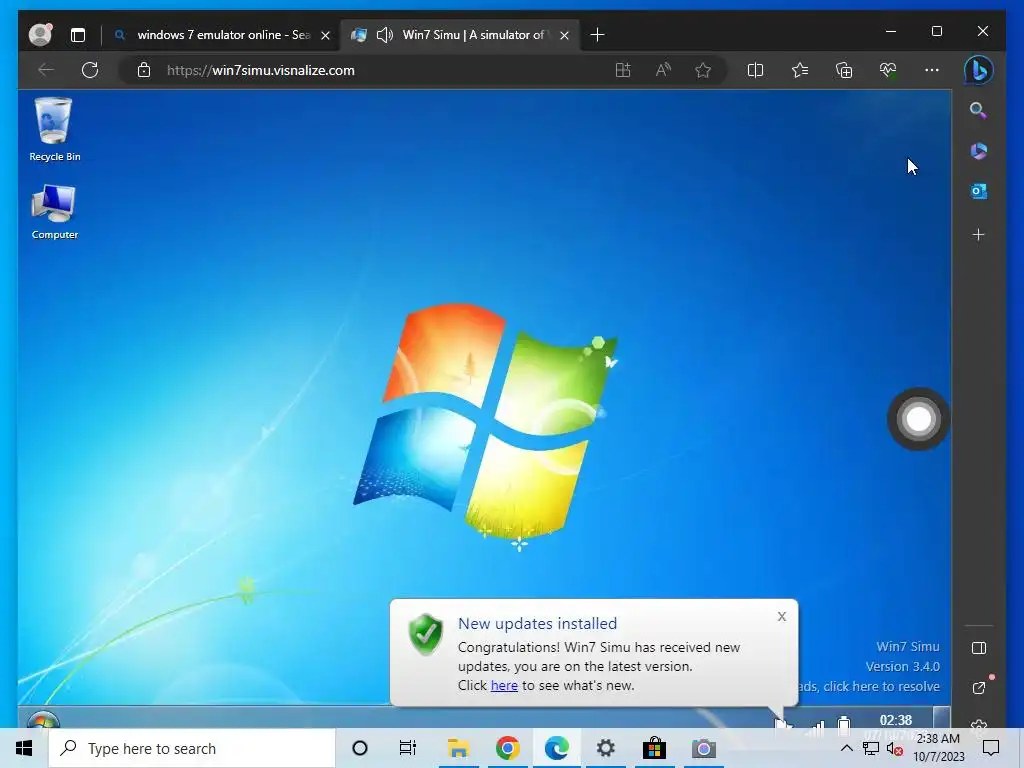This screenshot has height=768, width=1024.
Task: Open Collections panel
Action: click(844, 70)
